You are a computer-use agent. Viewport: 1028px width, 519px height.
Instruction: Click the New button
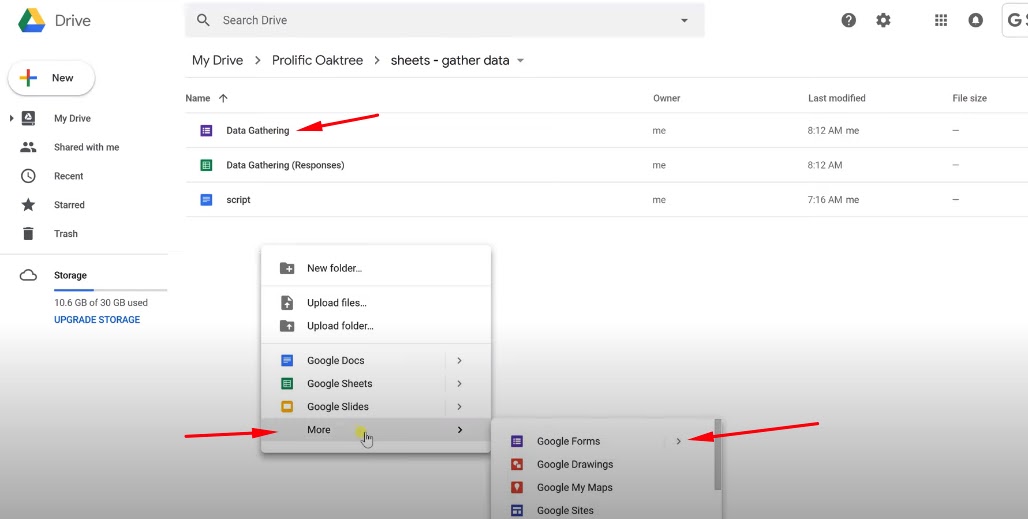click(x=51, y=78)
